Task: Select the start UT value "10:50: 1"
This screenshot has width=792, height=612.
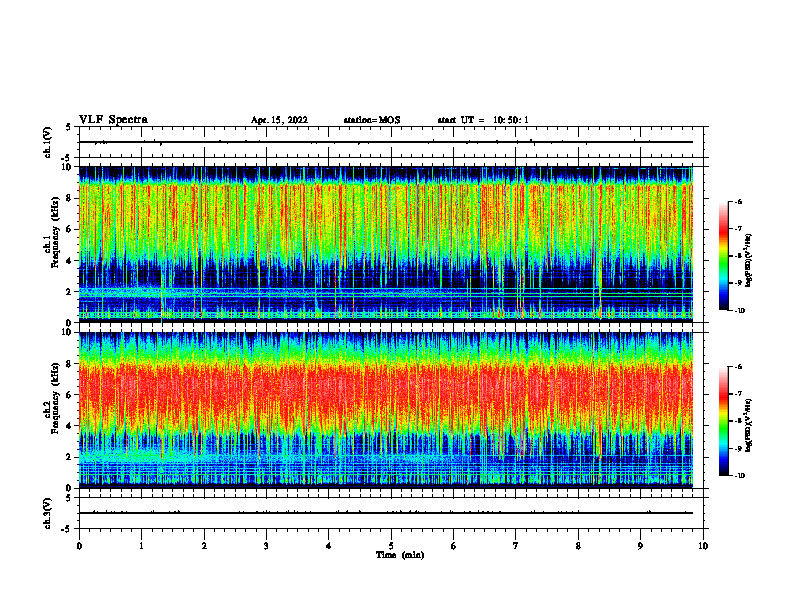Action: tap(511, 120)
